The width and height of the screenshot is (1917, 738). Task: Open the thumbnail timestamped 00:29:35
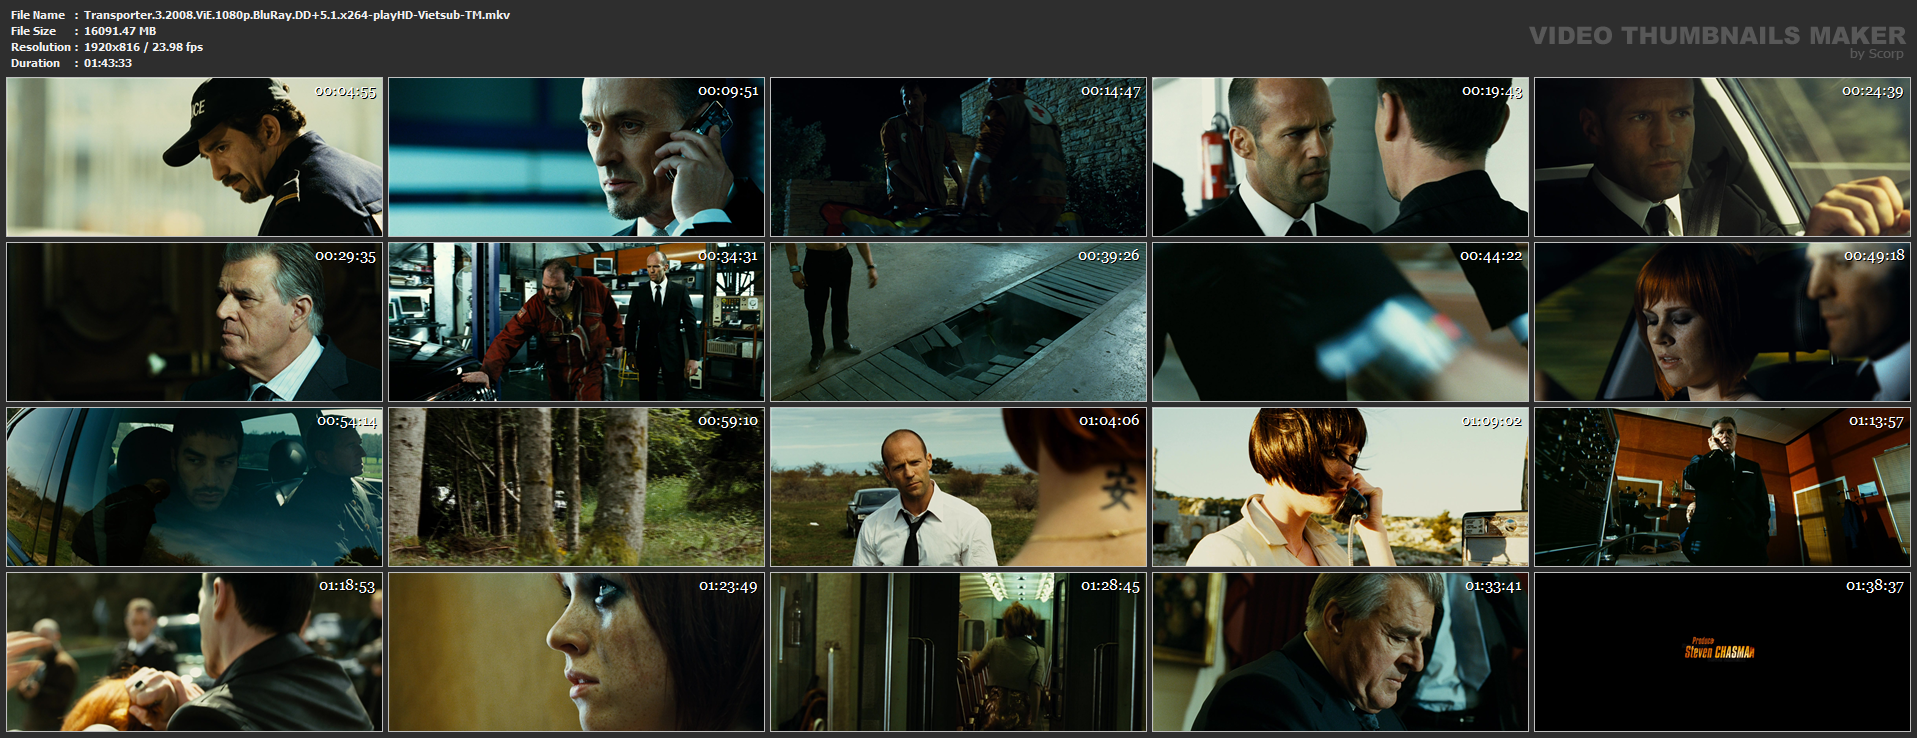[194, 322]
